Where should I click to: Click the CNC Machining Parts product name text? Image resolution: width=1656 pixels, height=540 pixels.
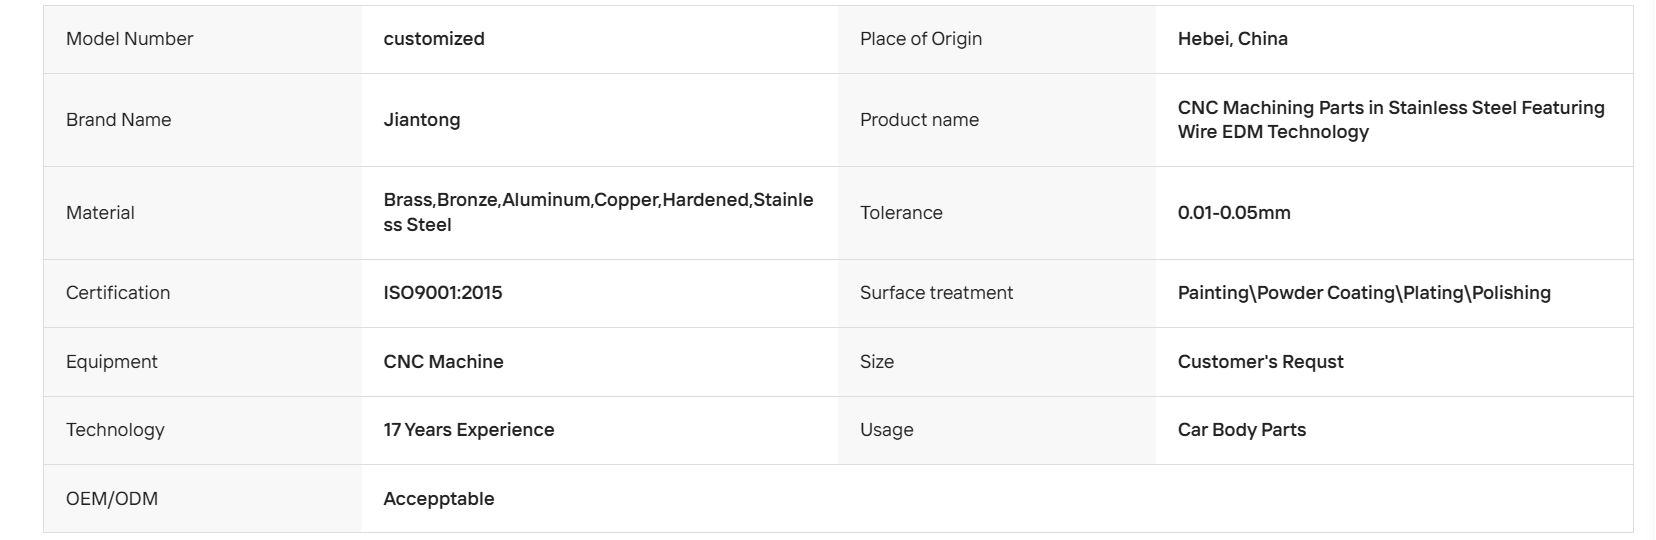point(1391,120)
